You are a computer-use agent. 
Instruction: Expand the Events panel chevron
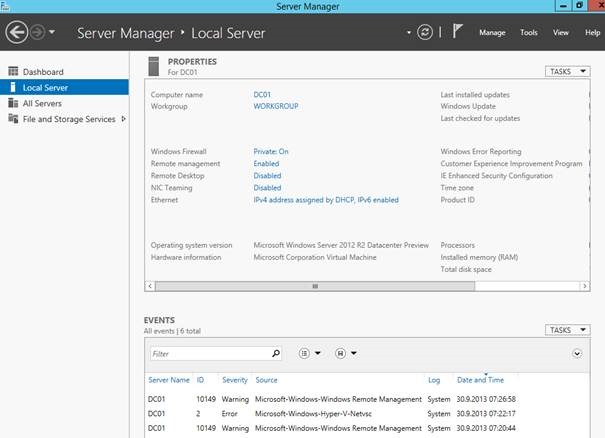577,353
